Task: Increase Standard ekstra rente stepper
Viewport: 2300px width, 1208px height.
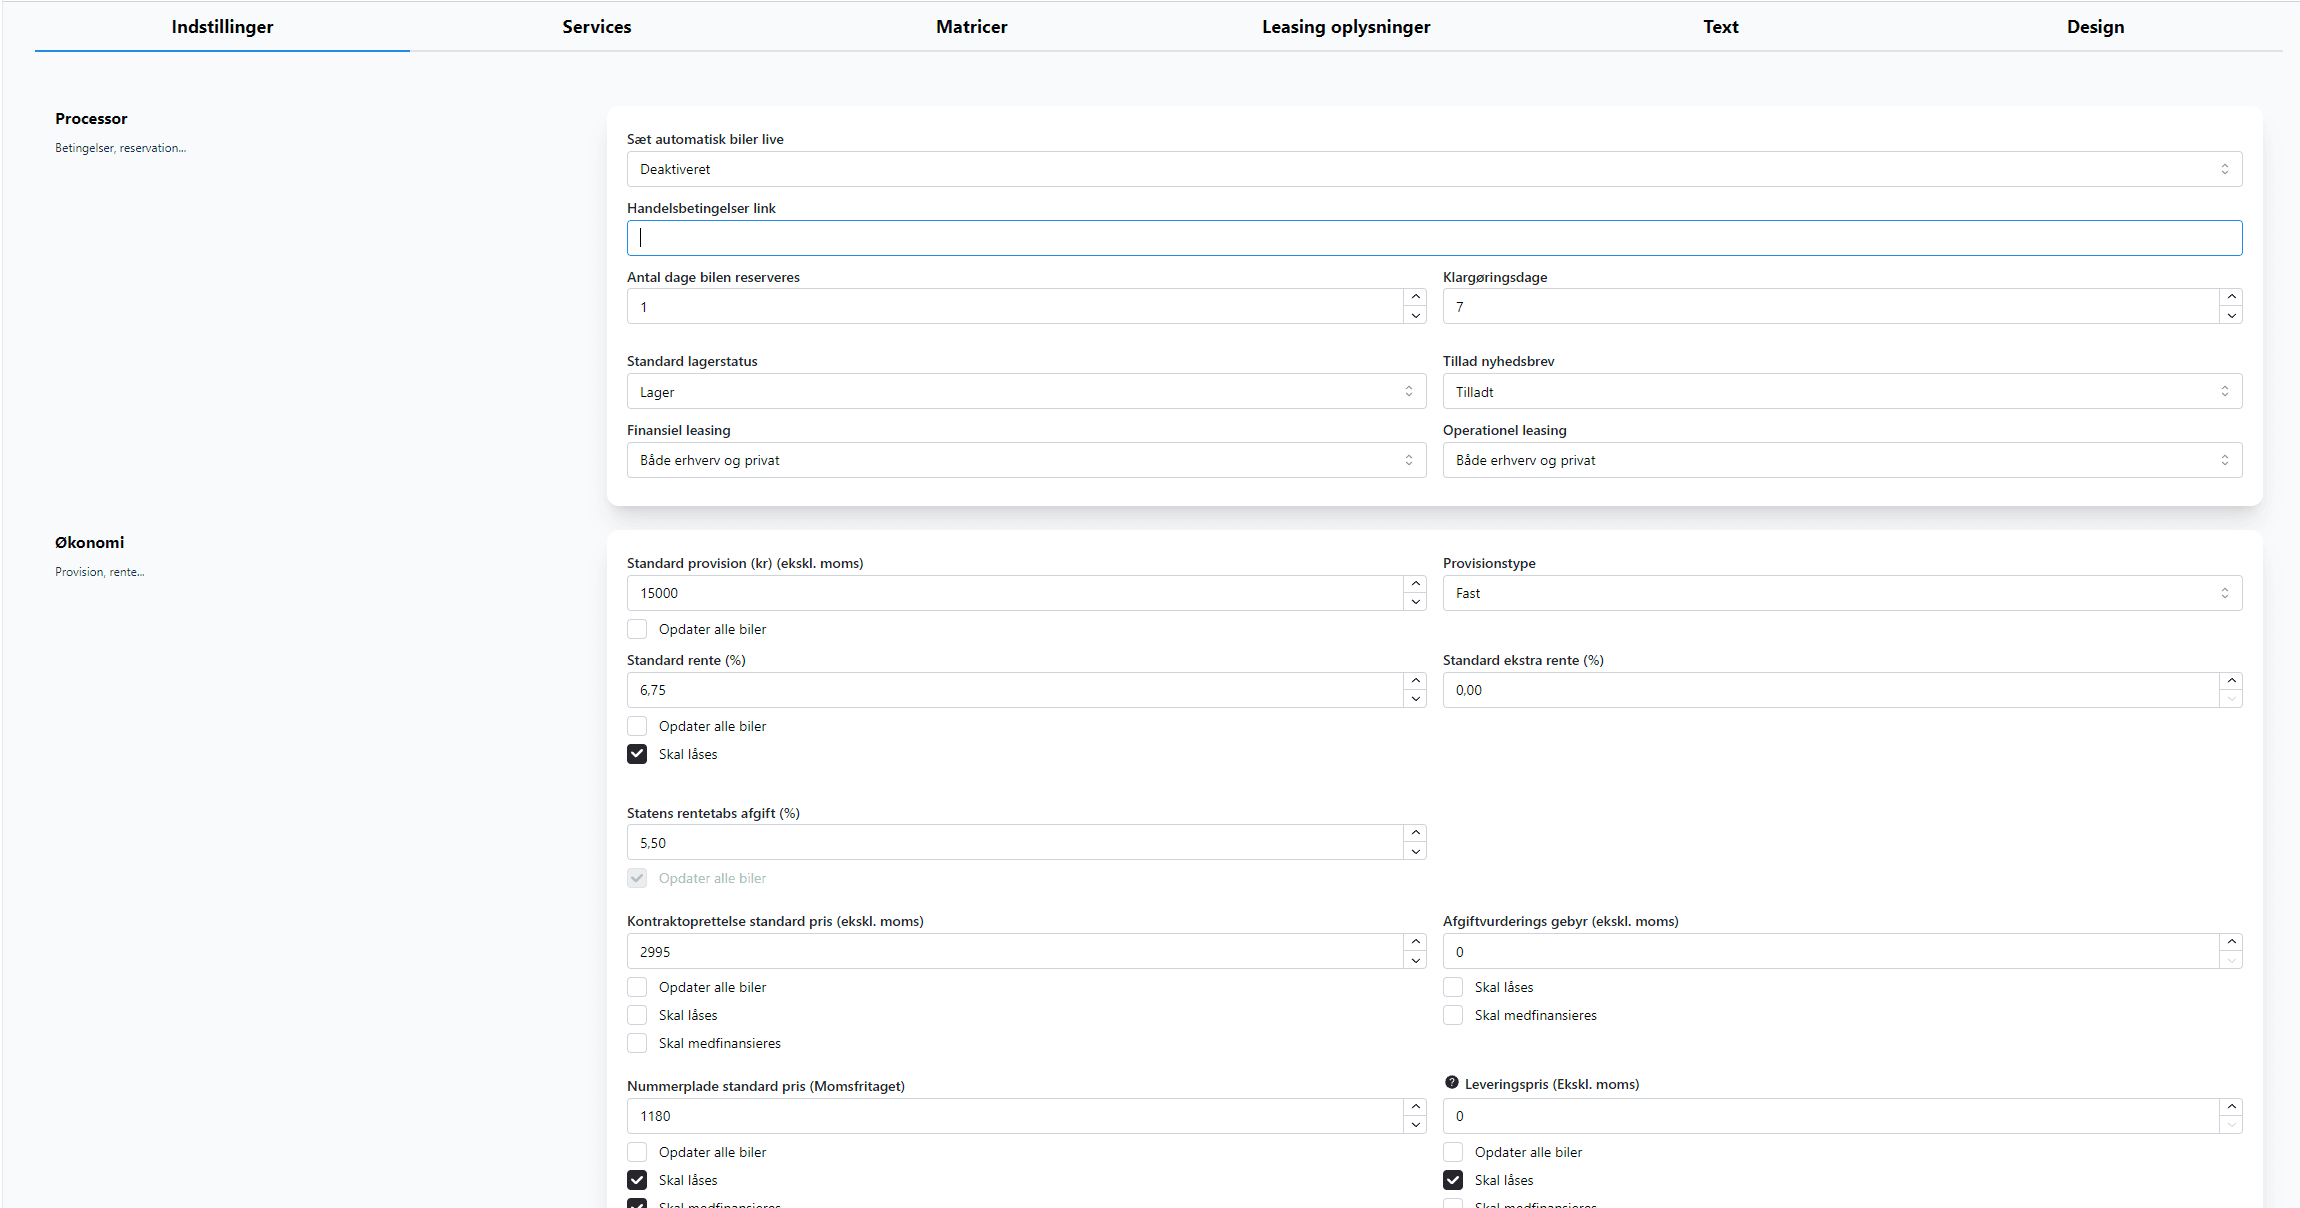Action: tap(2231, 681)
